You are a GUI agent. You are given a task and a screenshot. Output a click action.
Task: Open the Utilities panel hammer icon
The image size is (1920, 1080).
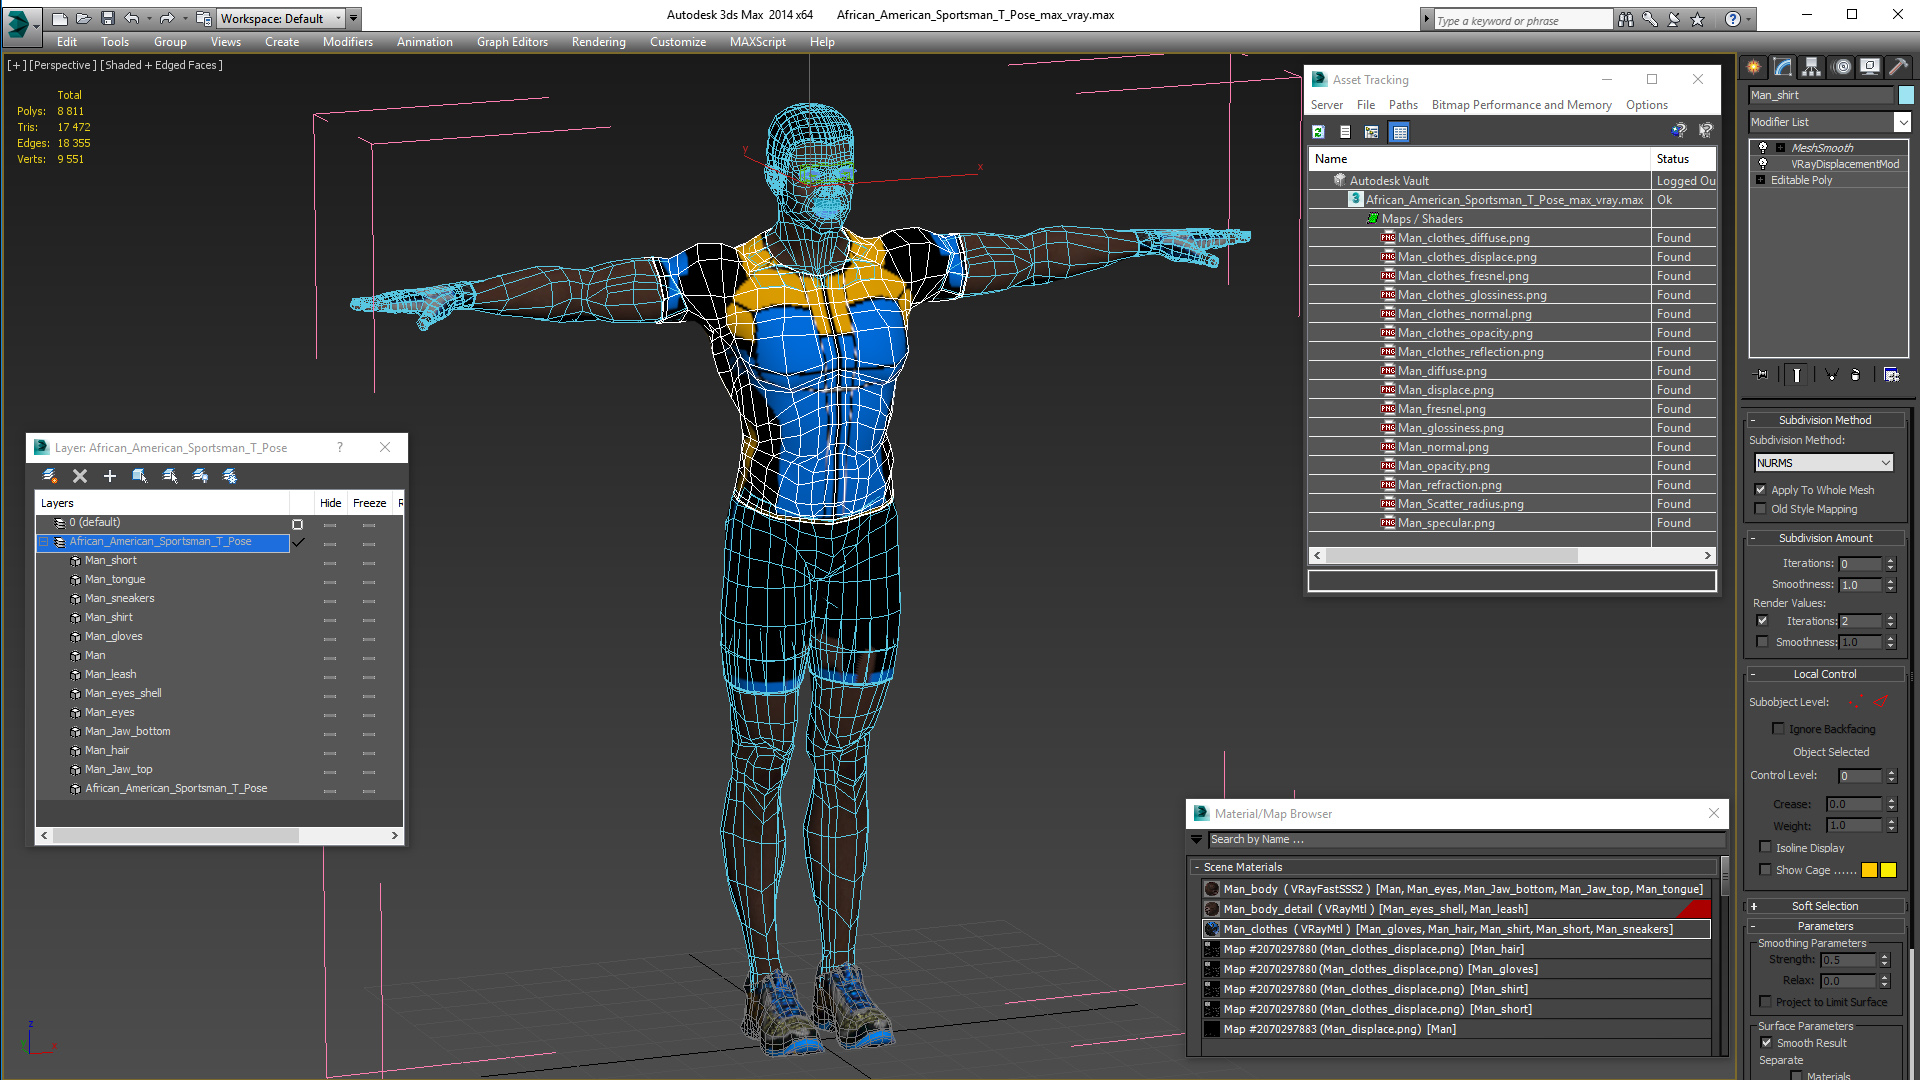[x=1898, y=67]
